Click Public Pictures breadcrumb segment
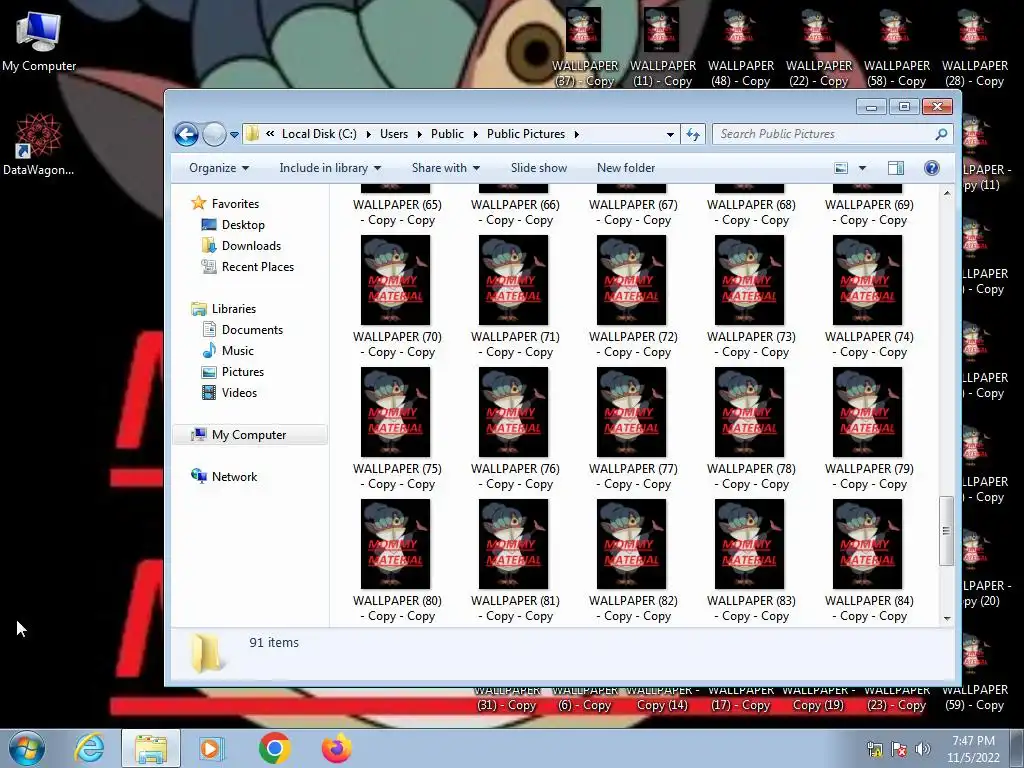 coord(526,134)
